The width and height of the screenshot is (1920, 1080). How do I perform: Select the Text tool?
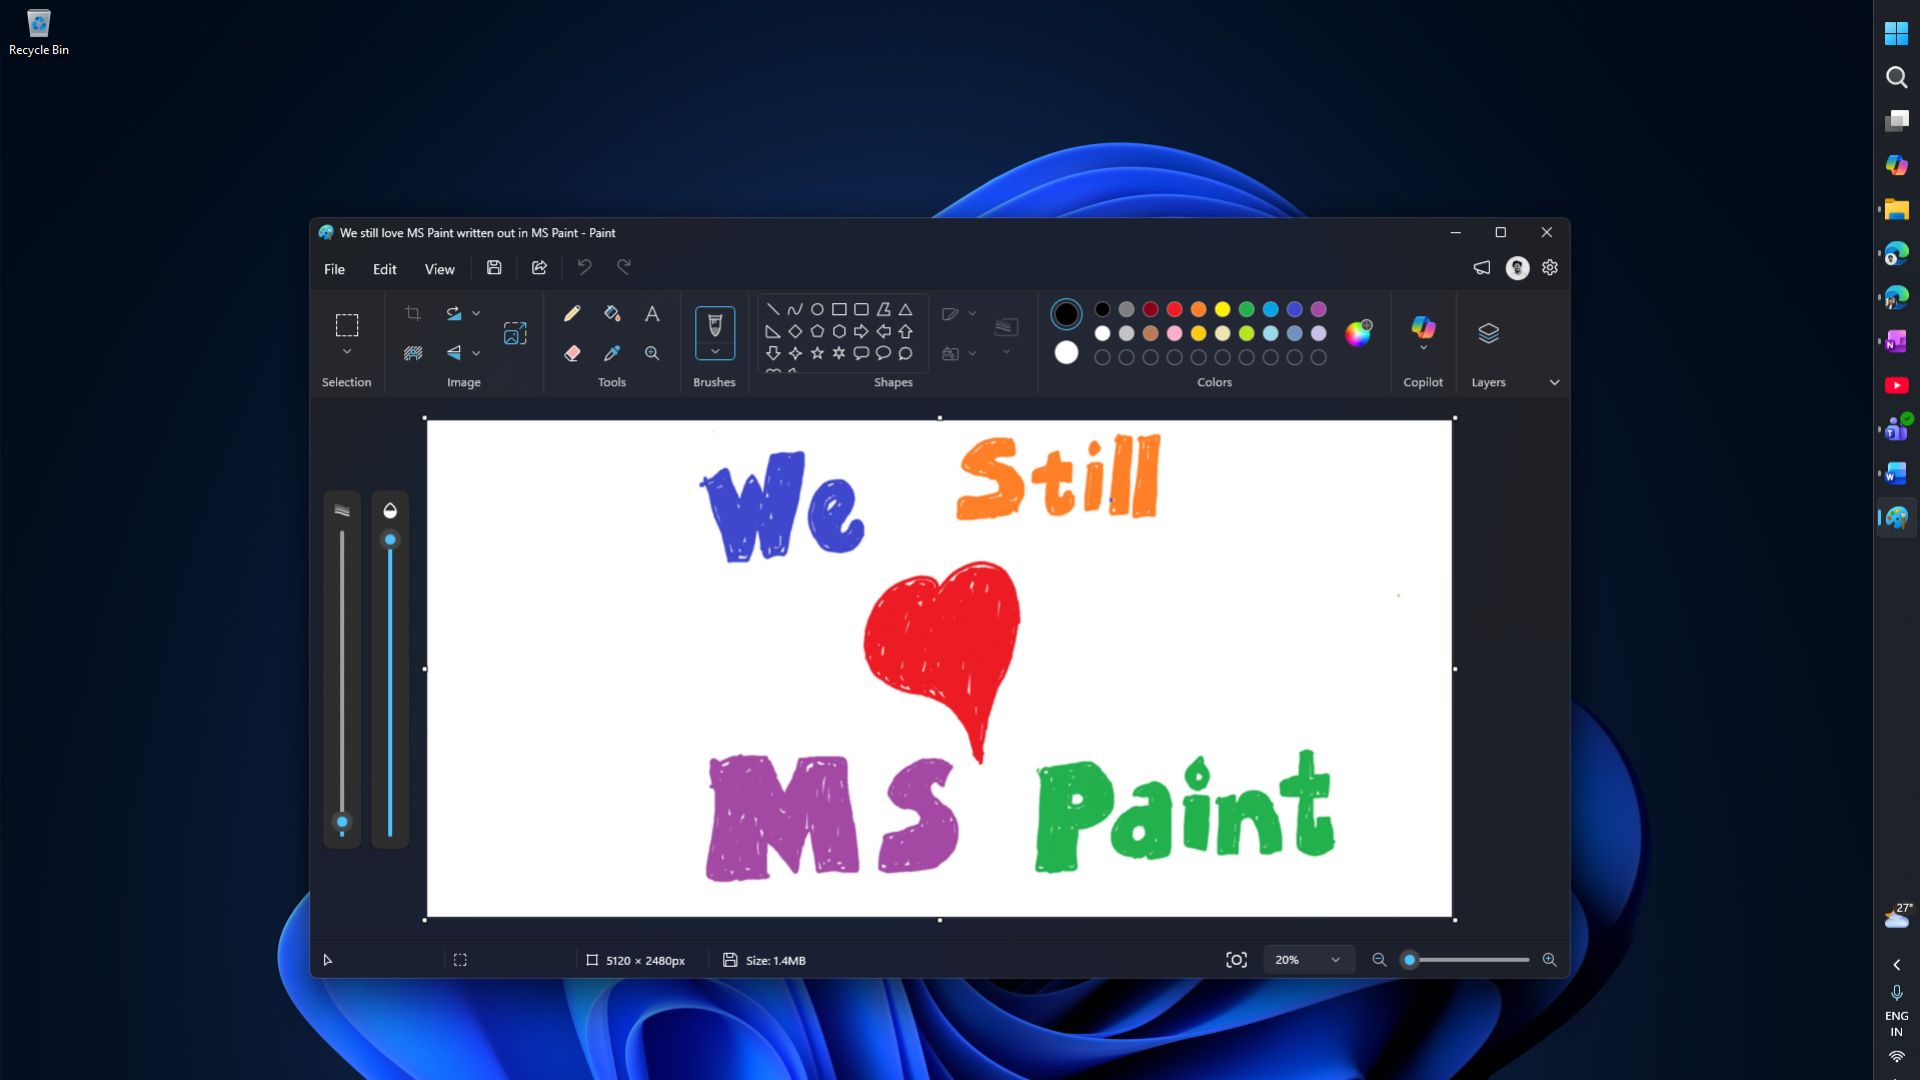click(652, 314)
